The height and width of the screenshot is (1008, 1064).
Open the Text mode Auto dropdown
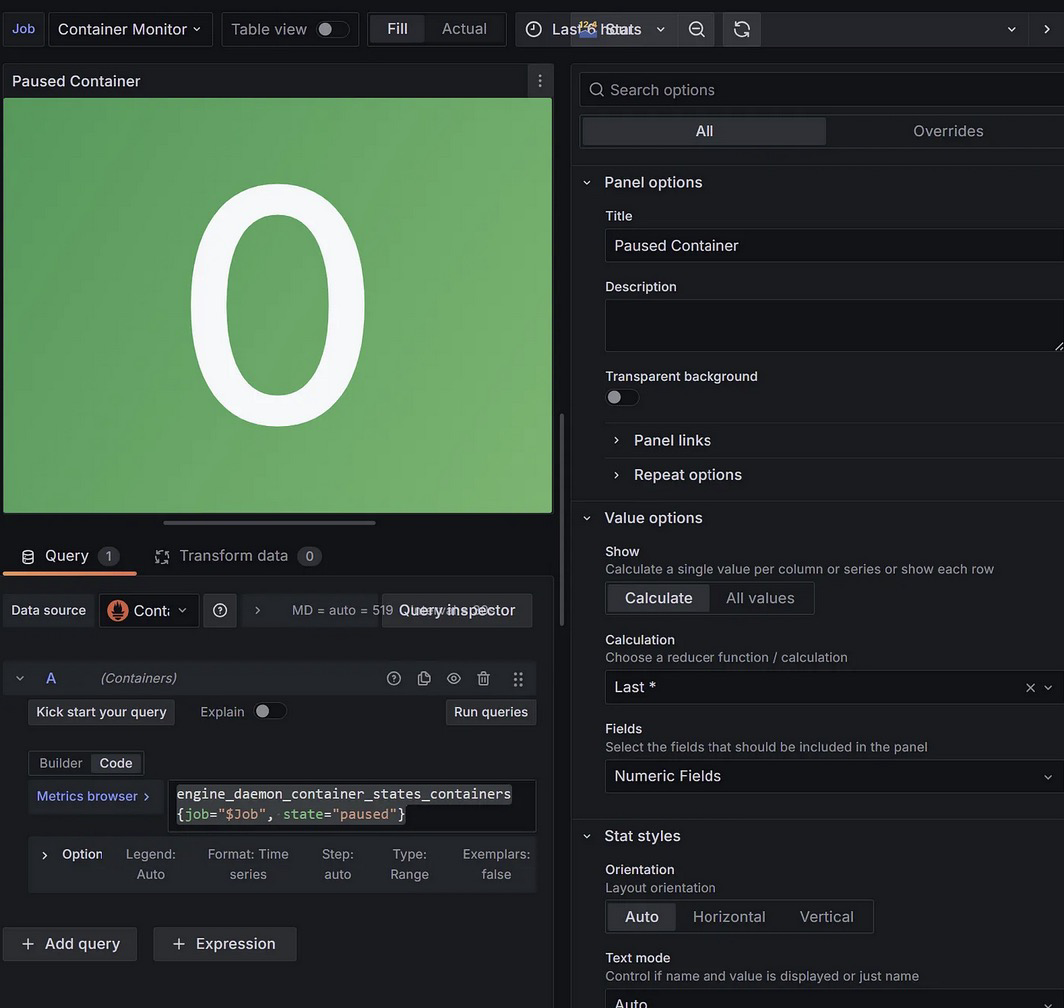point(834,1000)
